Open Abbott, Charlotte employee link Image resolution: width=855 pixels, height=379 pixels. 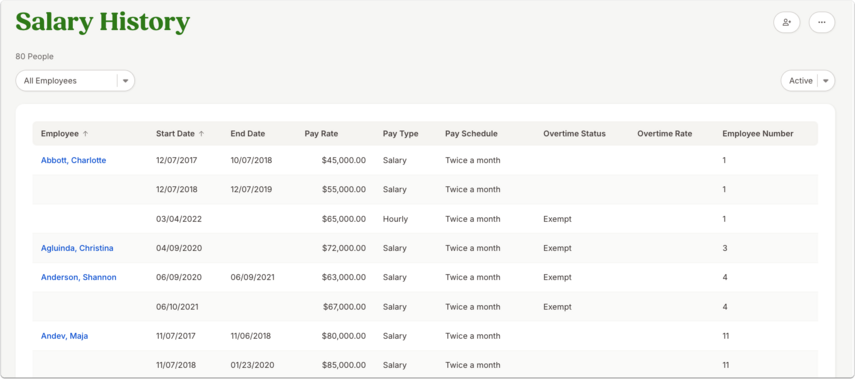click(x=74, y=160)
